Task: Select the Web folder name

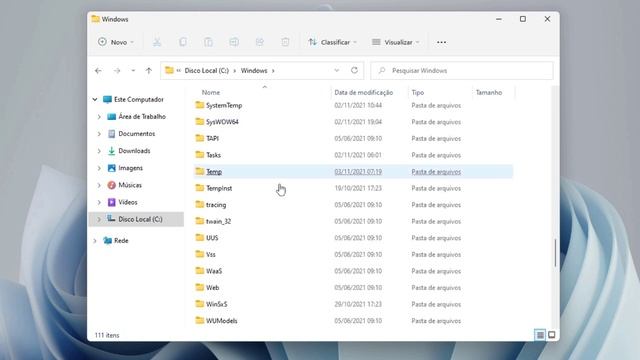Action: point(213,287)
